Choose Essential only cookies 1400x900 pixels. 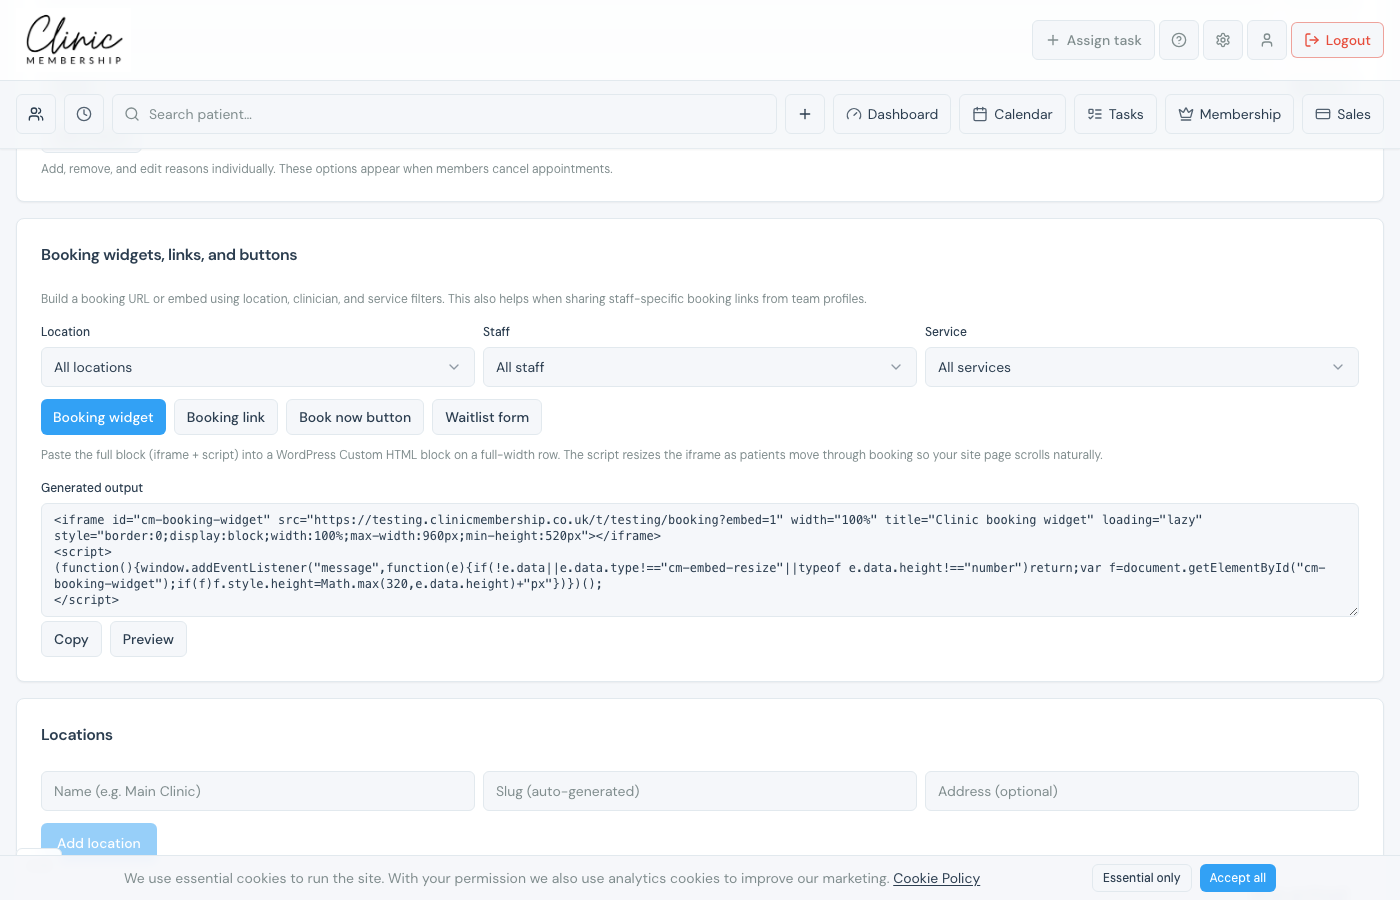click(1141, 878)
